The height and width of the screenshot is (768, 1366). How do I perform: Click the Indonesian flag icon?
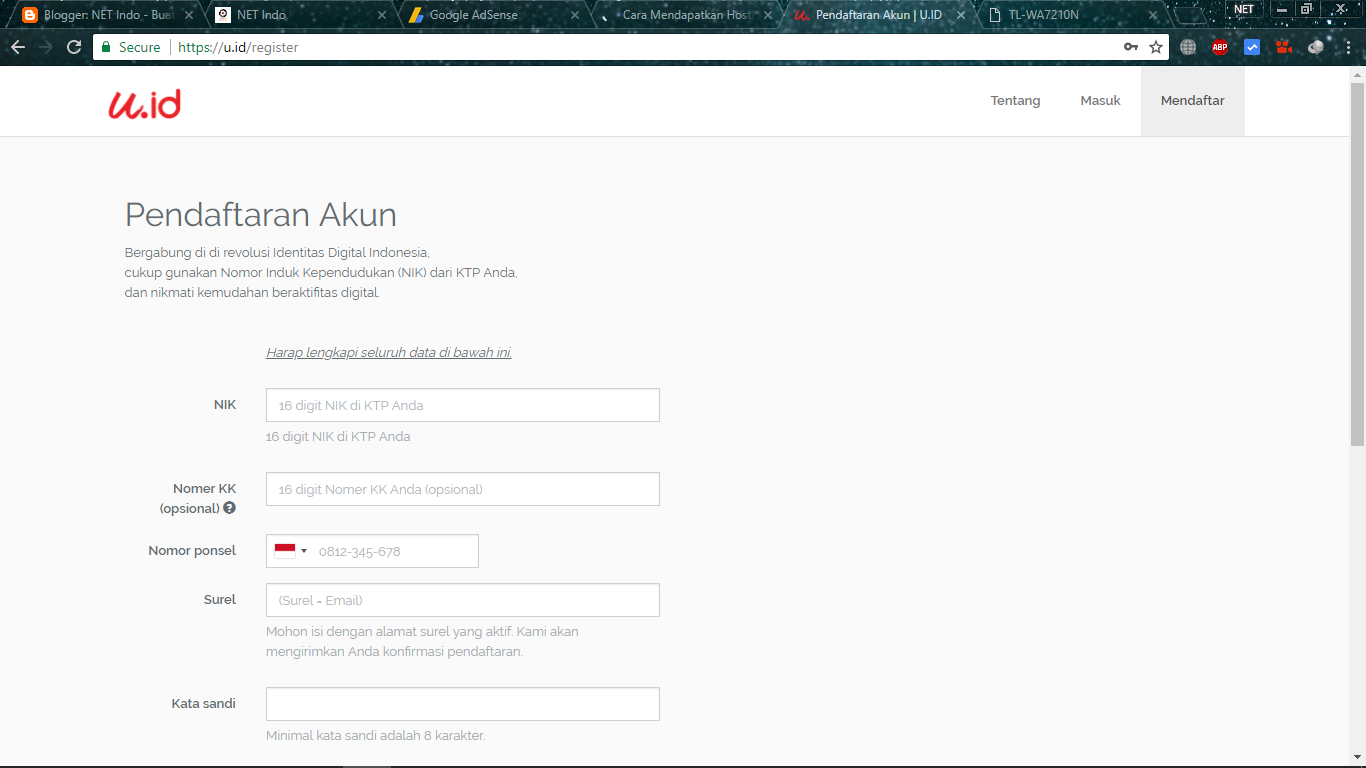(285, 551)
